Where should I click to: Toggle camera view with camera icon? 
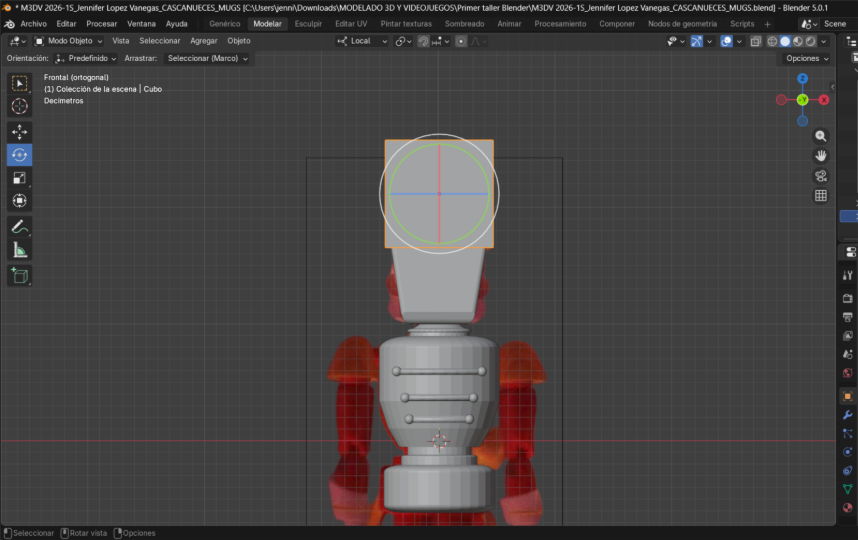pyautogui.click(x=821, y=176)
